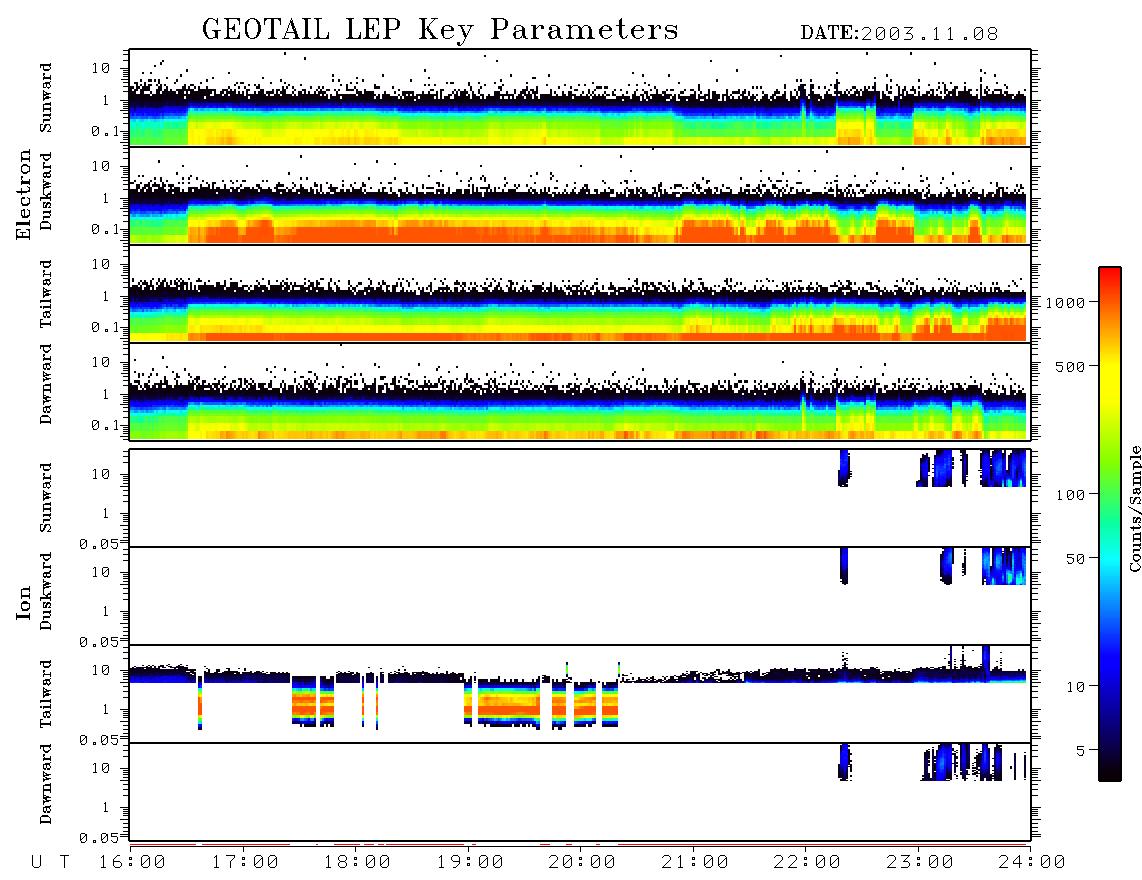Click the Electron Dawnward panel label
The width and height of the screenshot is (1142, 880).
click(46, 385)
